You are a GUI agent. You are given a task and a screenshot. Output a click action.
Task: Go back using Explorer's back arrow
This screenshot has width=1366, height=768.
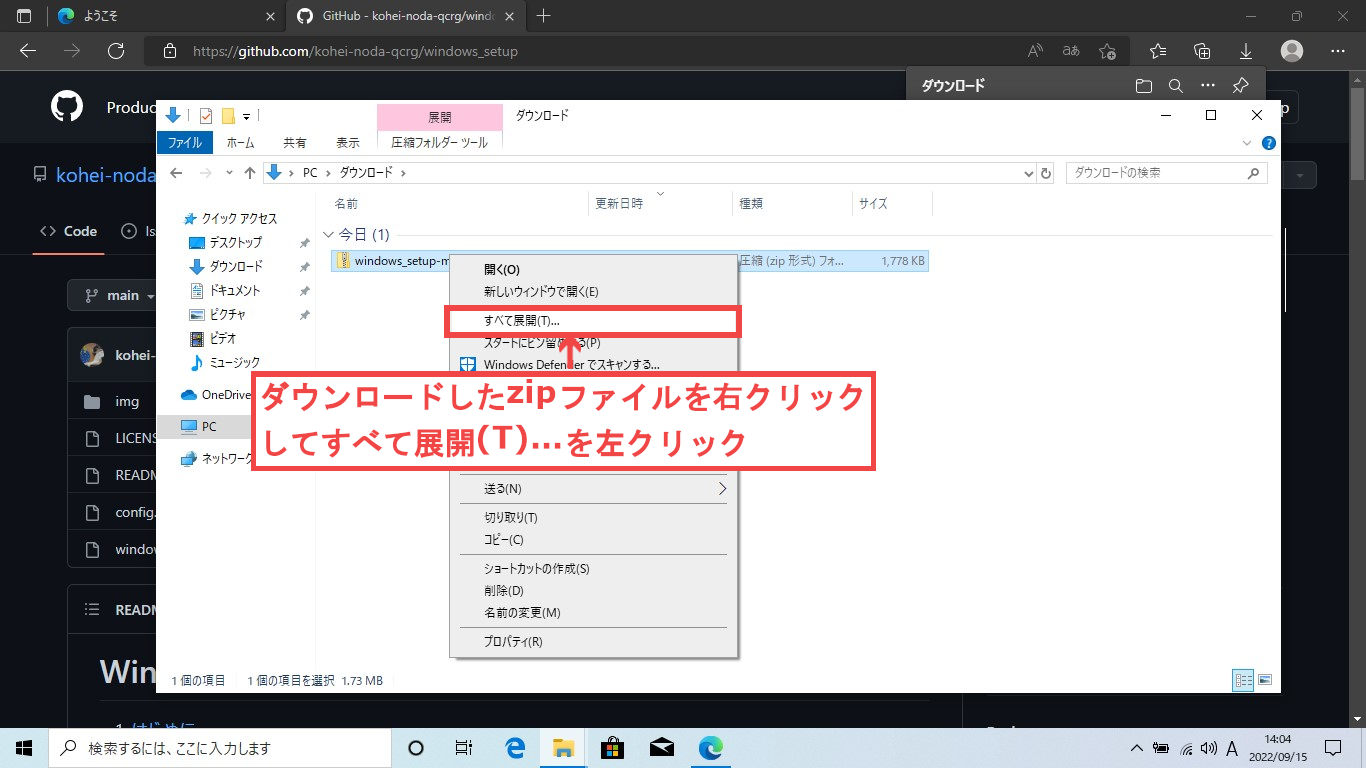(176, 173)
